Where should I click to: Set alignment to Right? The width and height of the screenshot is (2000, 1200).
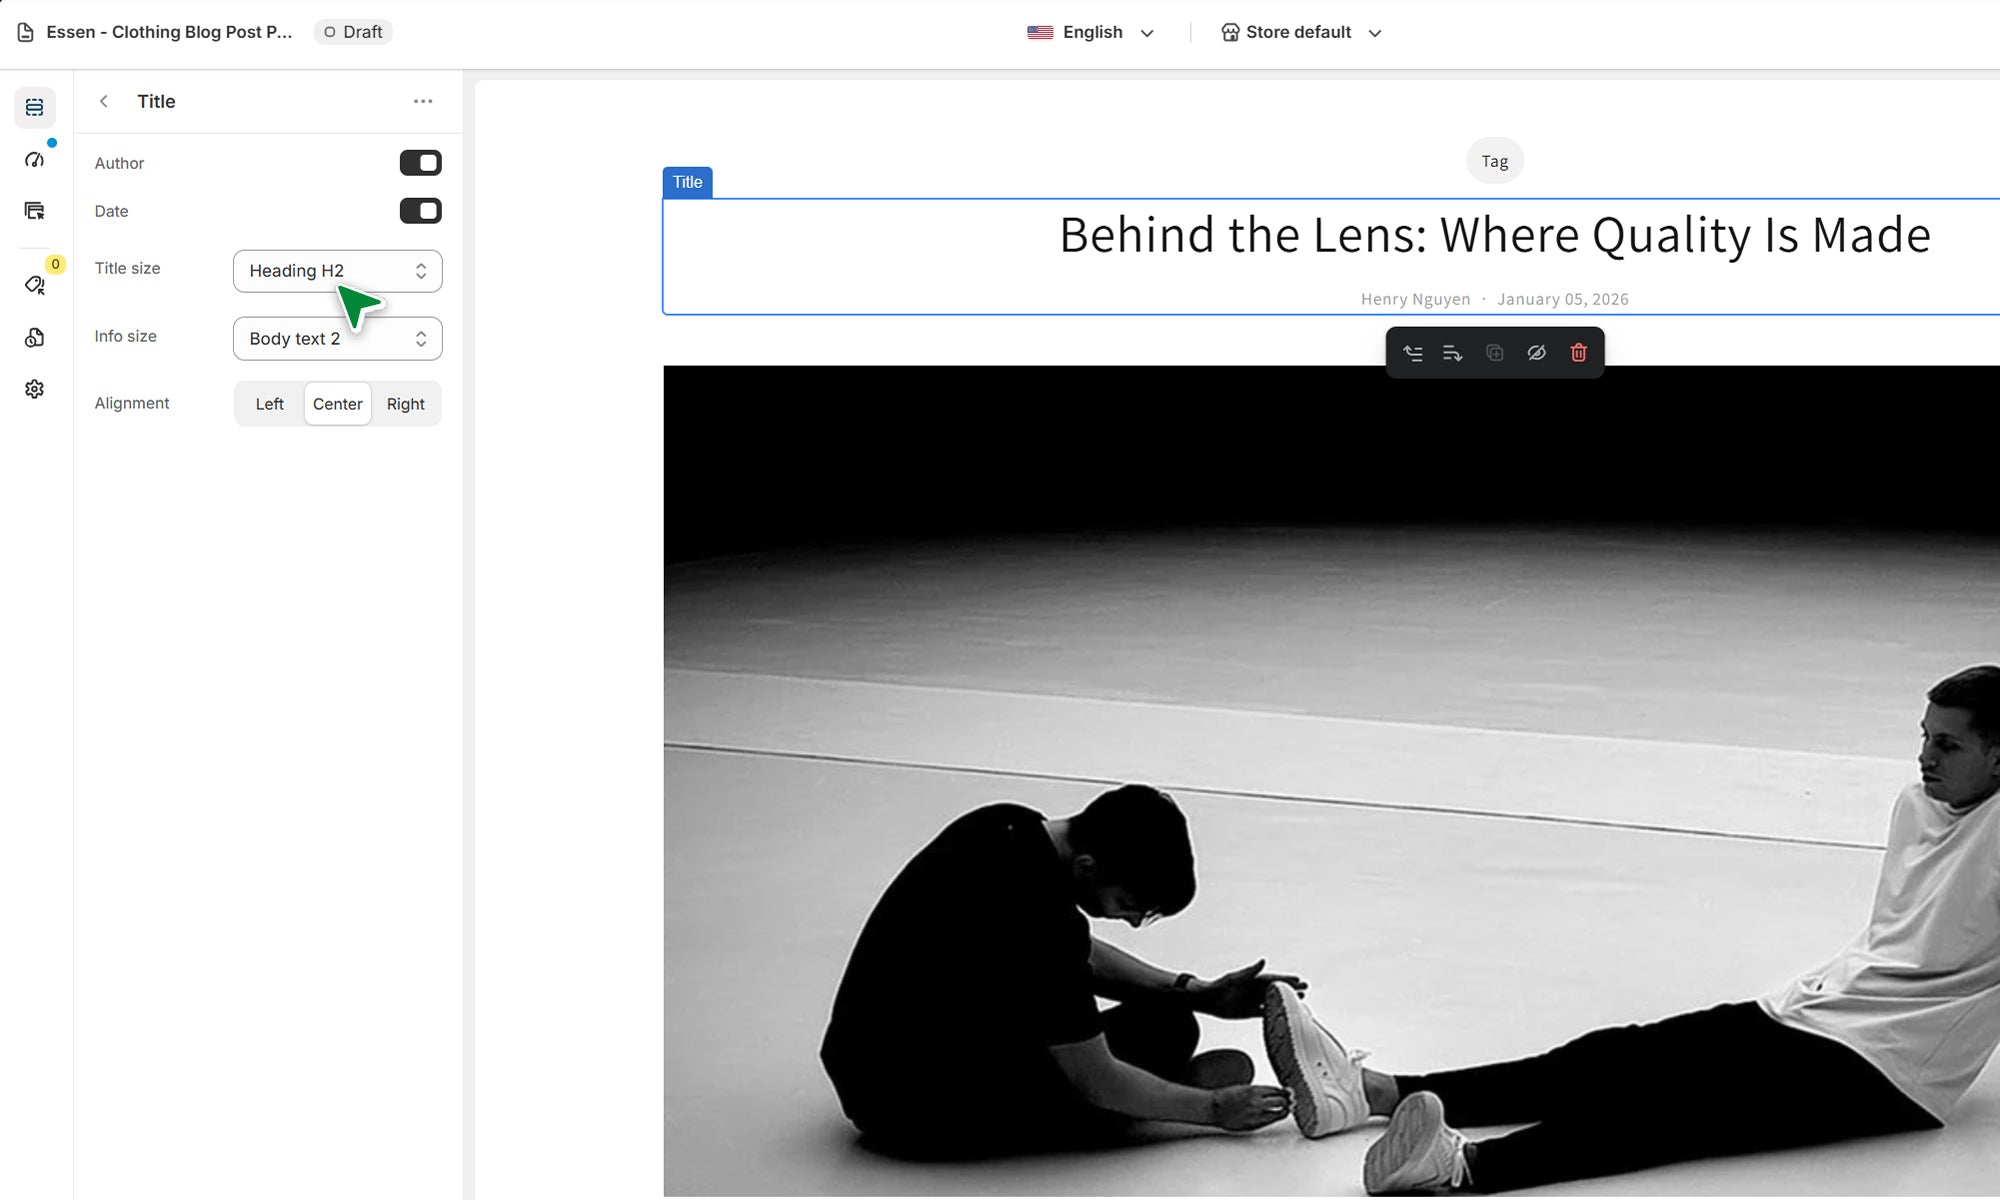(405, 404)
